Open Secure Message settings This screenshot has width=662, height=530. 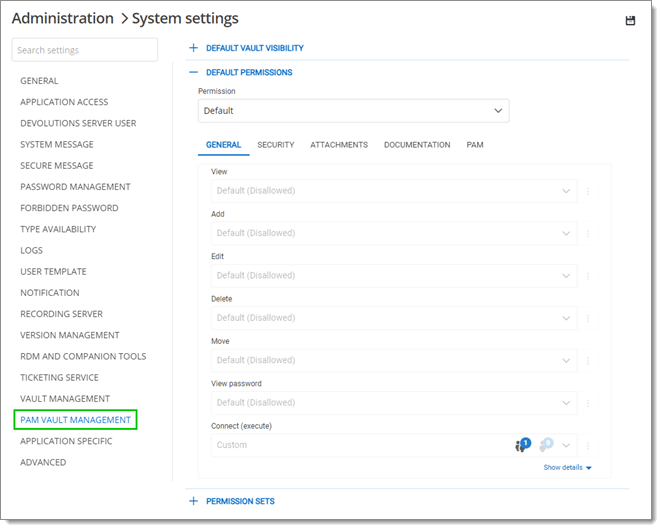(57, 166)
